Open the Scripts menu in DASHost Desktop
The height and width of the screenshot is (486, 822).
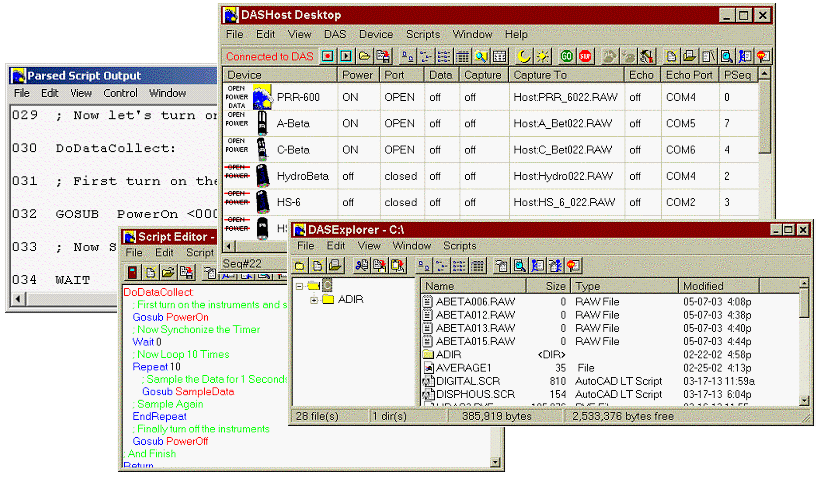(x=423, y=34)
